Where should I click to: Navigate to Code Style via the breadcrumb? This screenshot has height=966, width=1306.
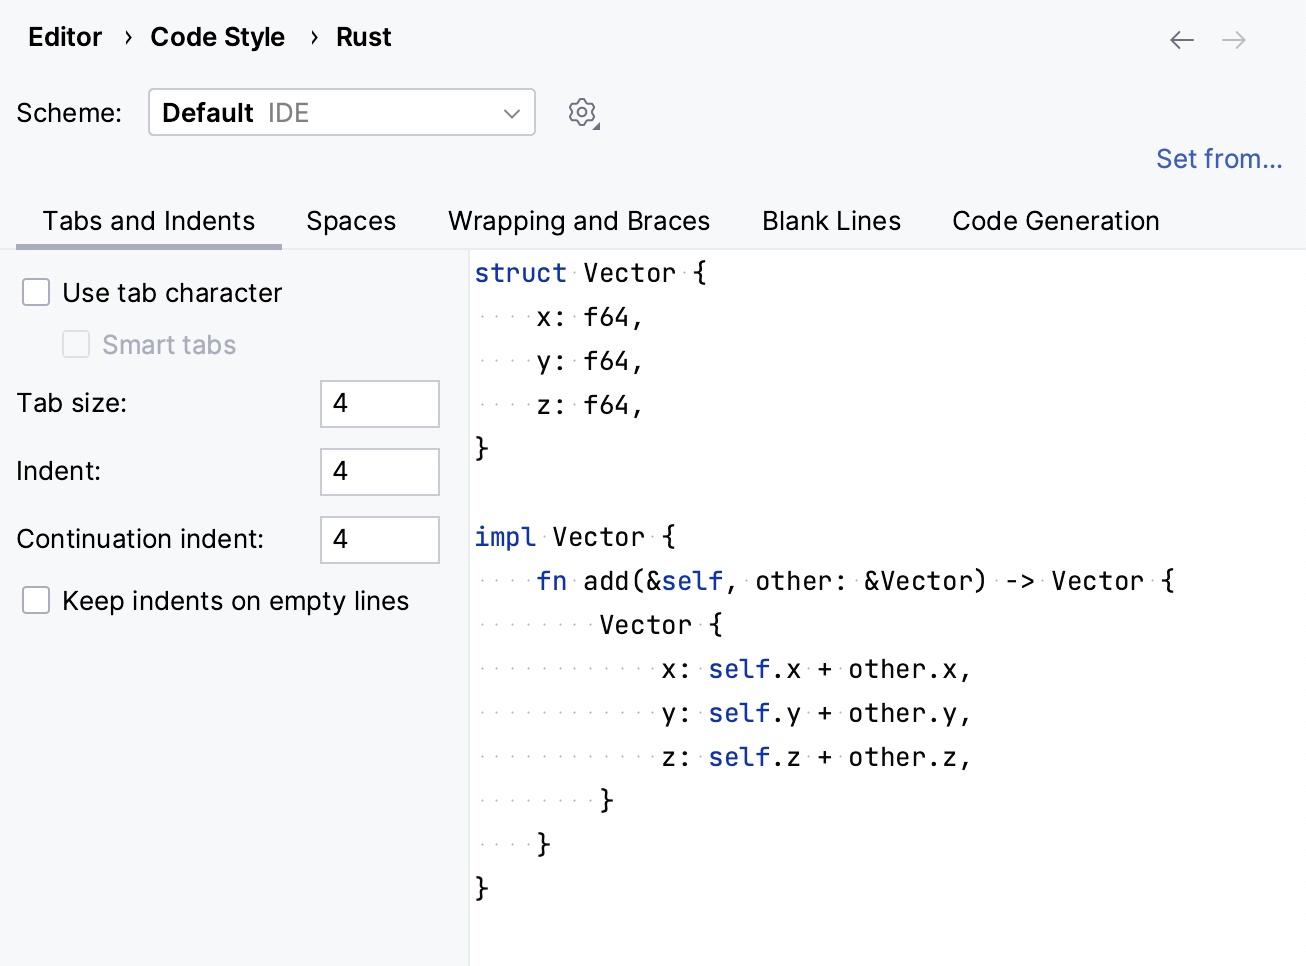(x=217, y=37)
